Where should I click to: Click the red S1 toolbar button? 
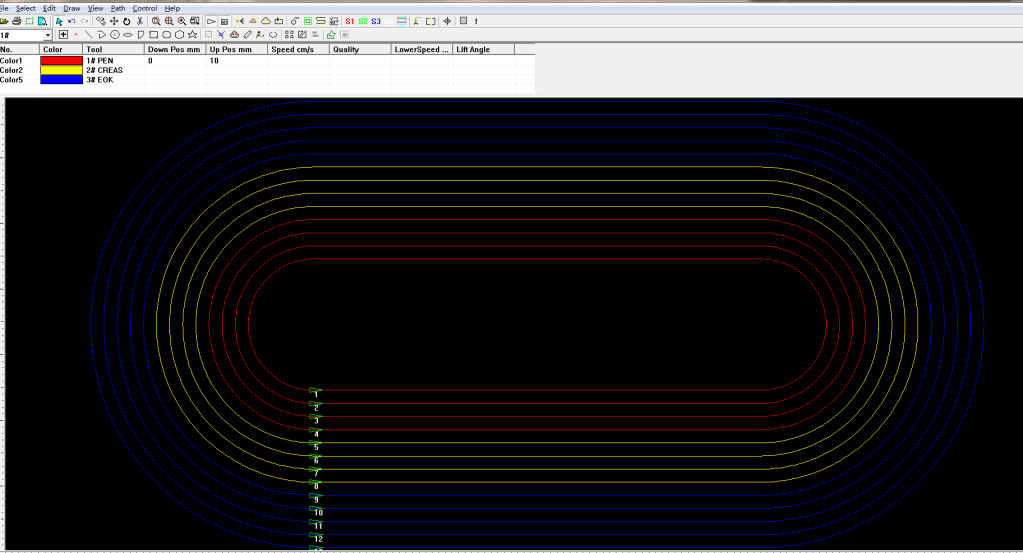click(349, 21)
